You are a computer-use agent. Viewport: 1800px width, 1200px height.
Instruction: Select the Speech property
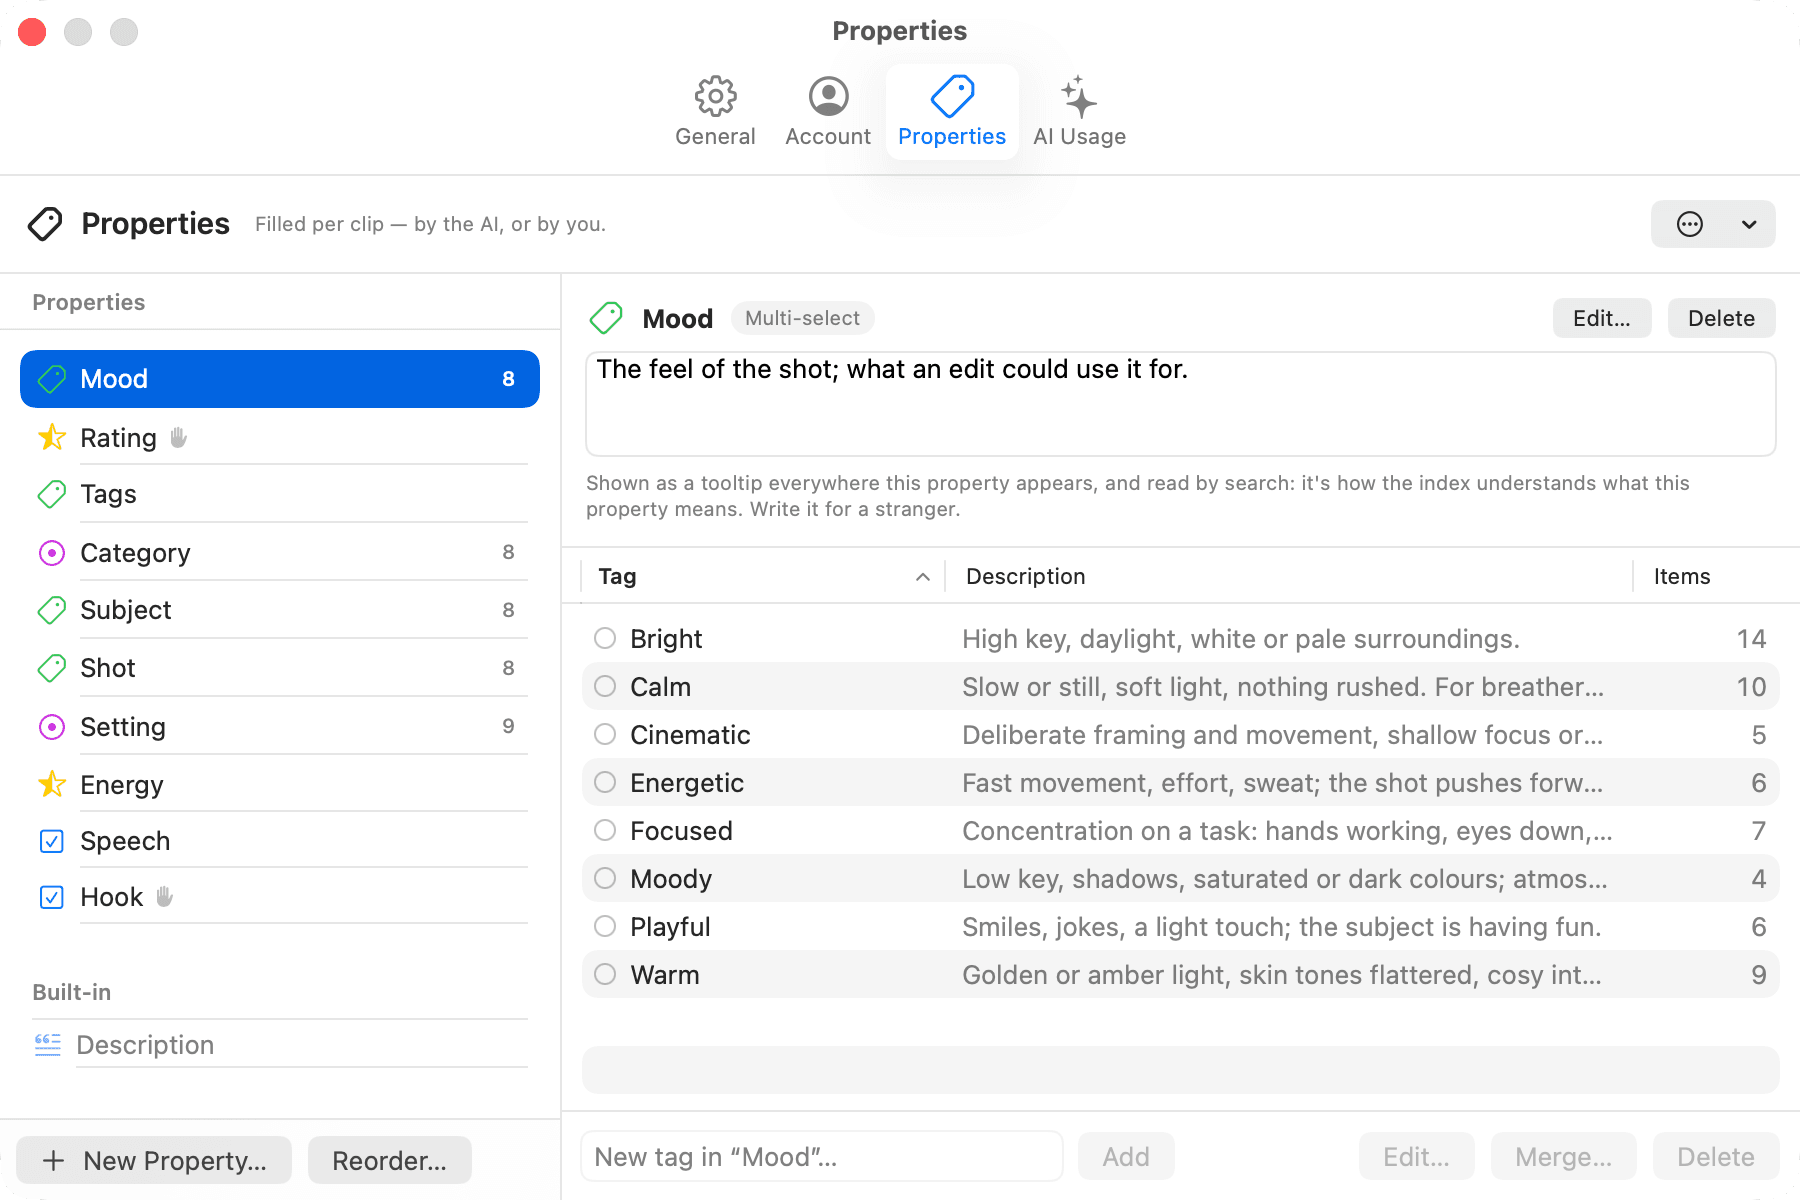[280, 841]
